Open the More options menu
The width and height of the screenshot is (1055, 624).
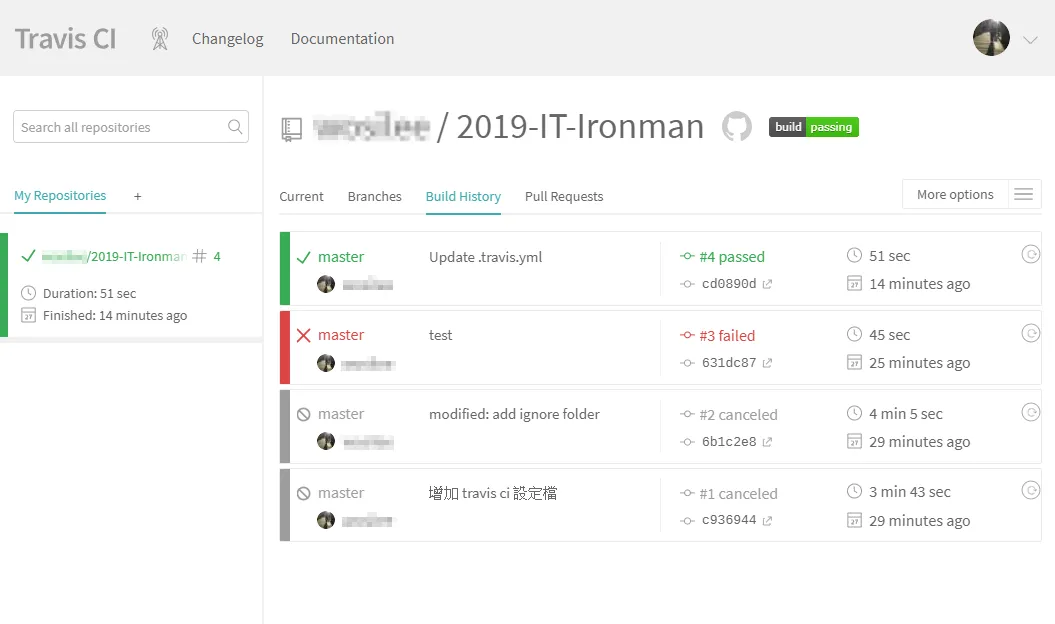pos(971,194)
